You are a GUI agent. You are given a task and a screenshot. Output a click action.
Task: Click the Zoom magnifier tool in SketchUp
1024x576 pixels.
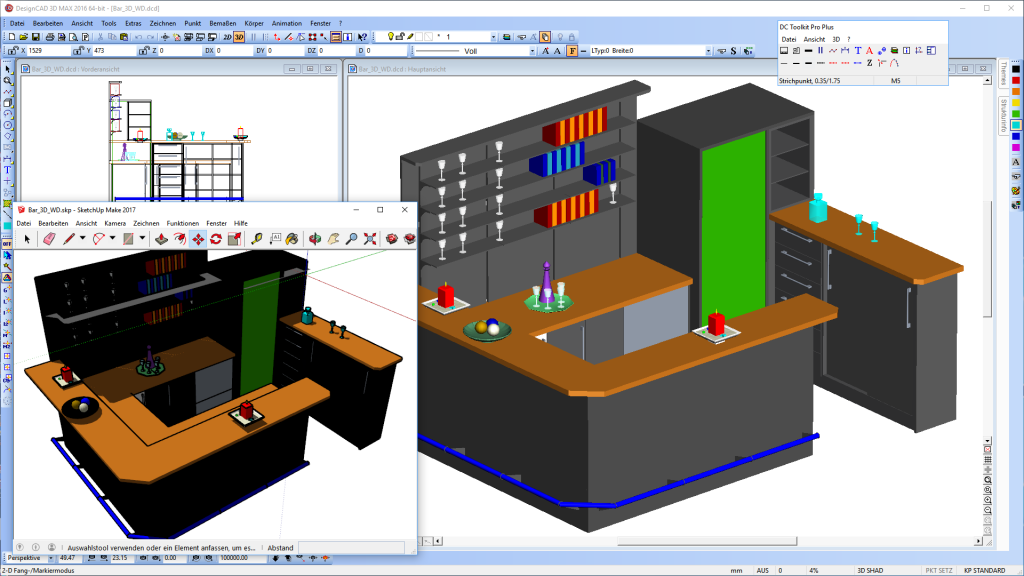(x=351, y=239)
